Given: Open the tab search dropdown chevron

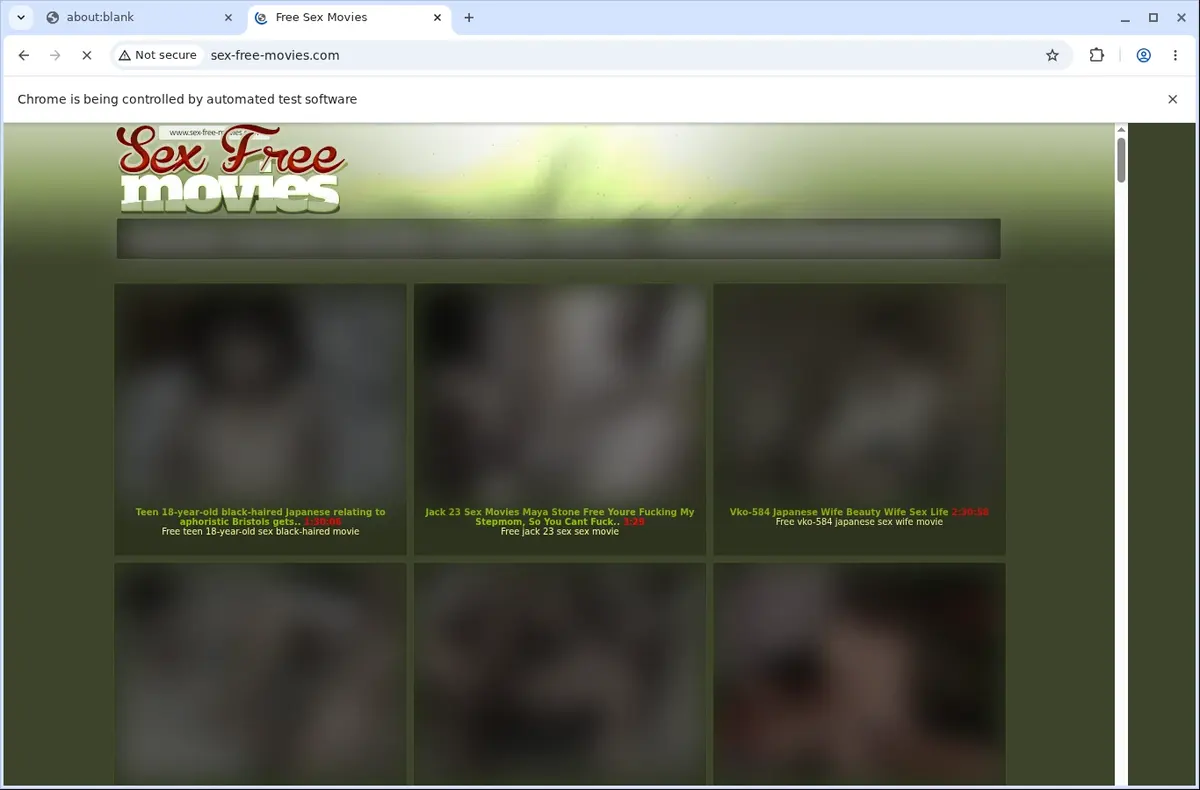Looking at the screenshot, I should pos(20,17).
